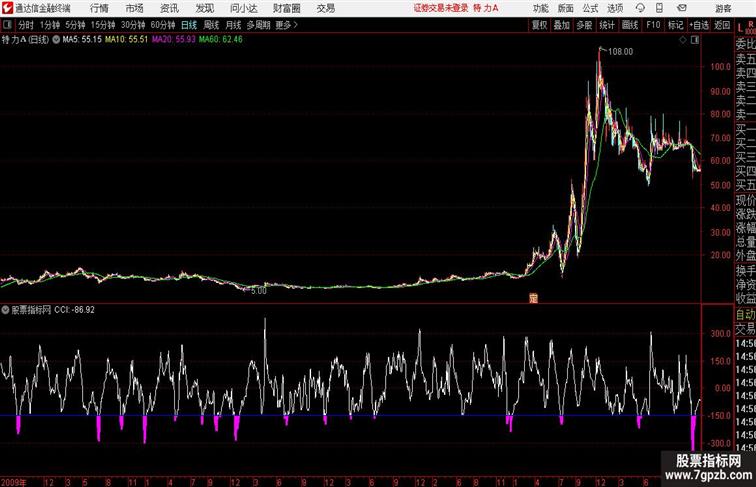
Task: Open the 功能 menu
Action: click(x=540, y=8)
